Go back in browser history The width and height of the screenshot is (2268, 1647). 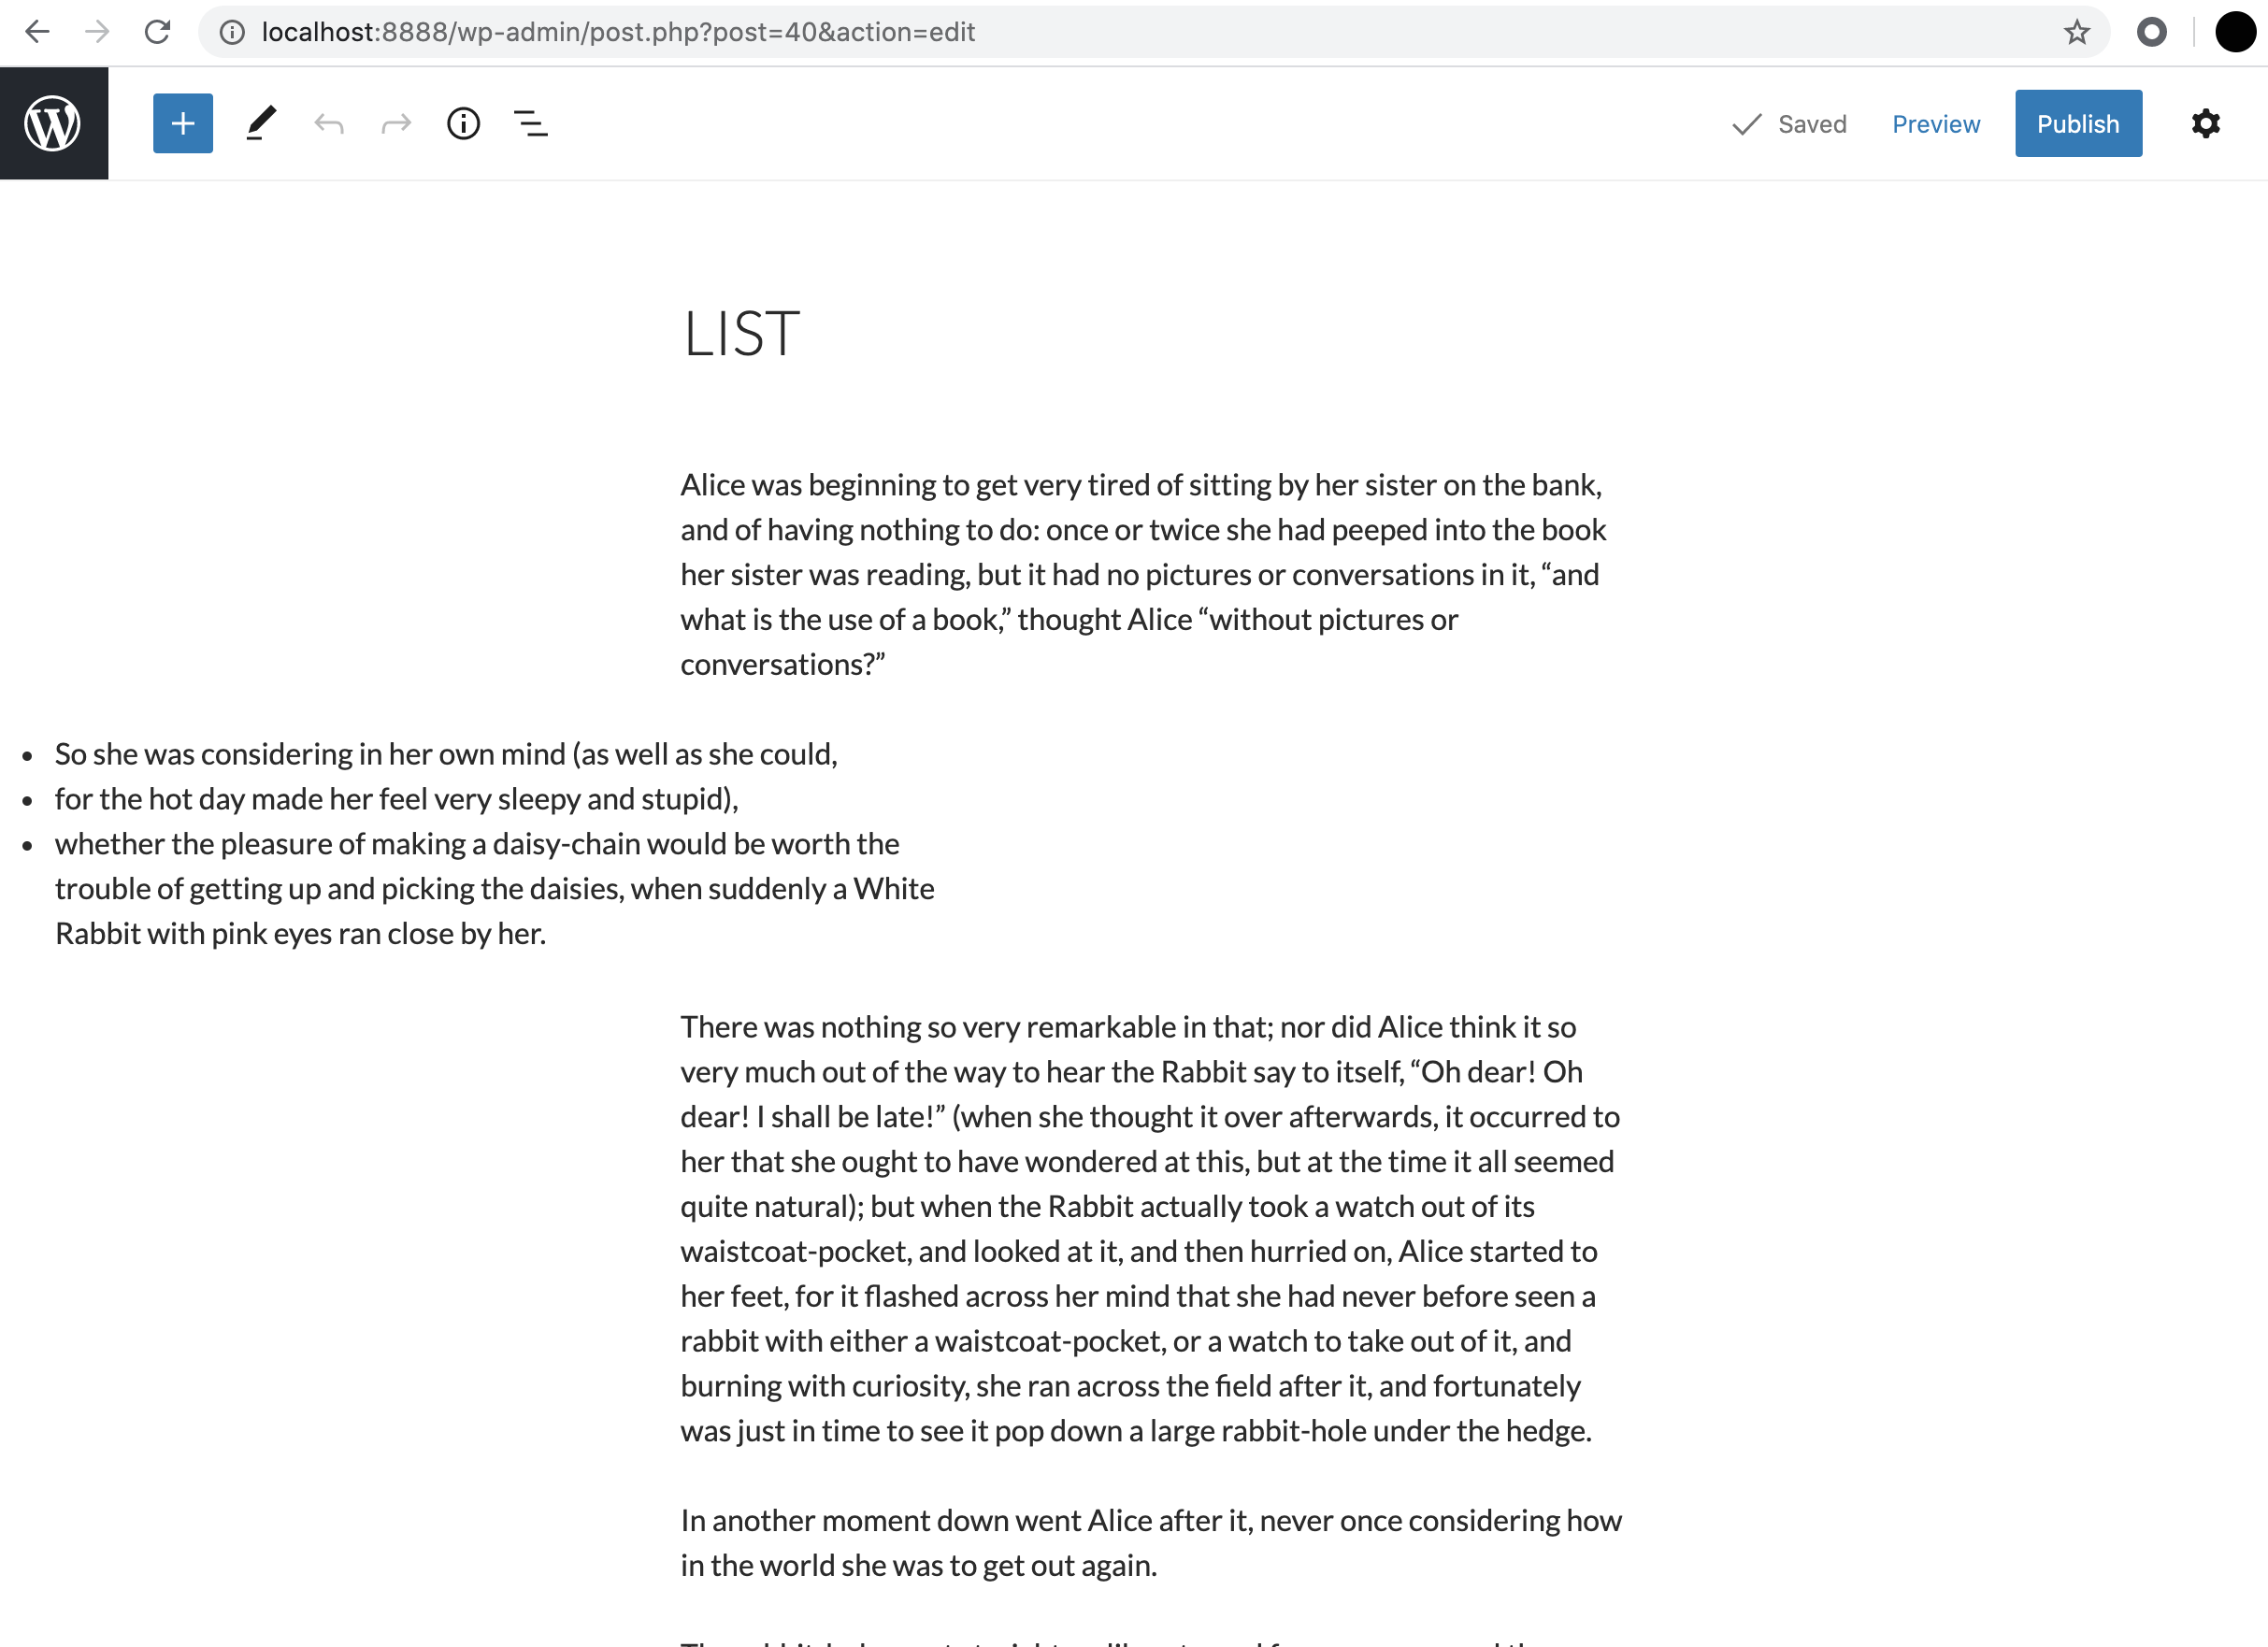38,31
